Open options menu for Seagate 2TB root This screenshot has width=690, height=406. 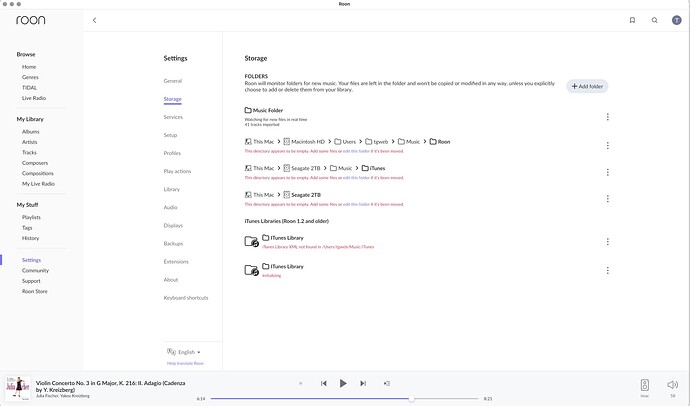[607, 199]
